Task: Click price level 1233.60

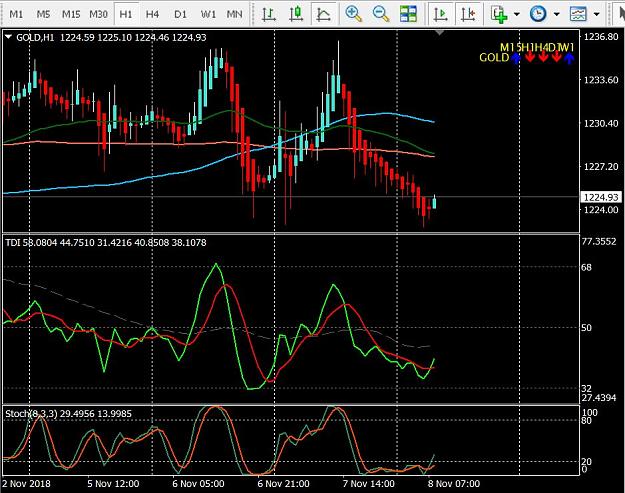Action: click(x=601, y=80)
